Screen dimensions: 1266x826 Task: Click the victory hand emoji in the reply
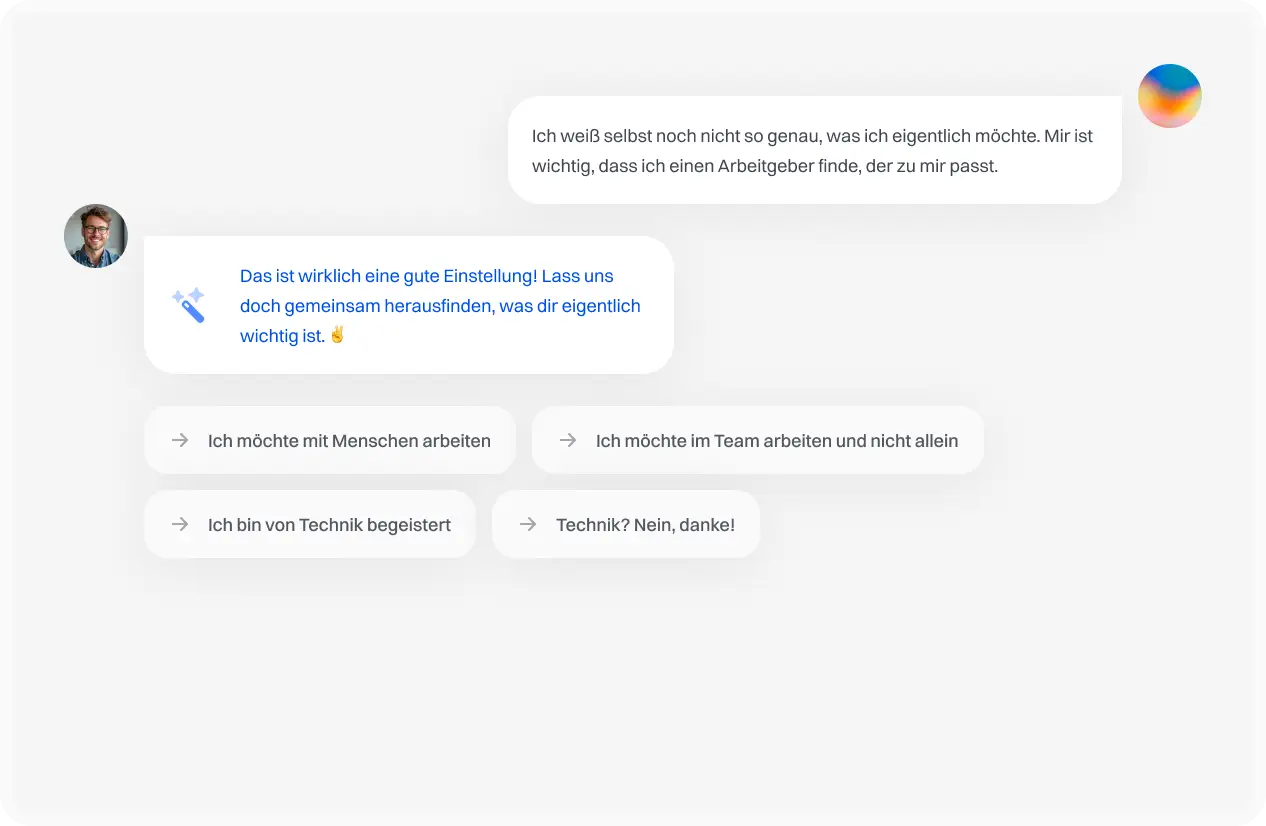coord(337,335)
